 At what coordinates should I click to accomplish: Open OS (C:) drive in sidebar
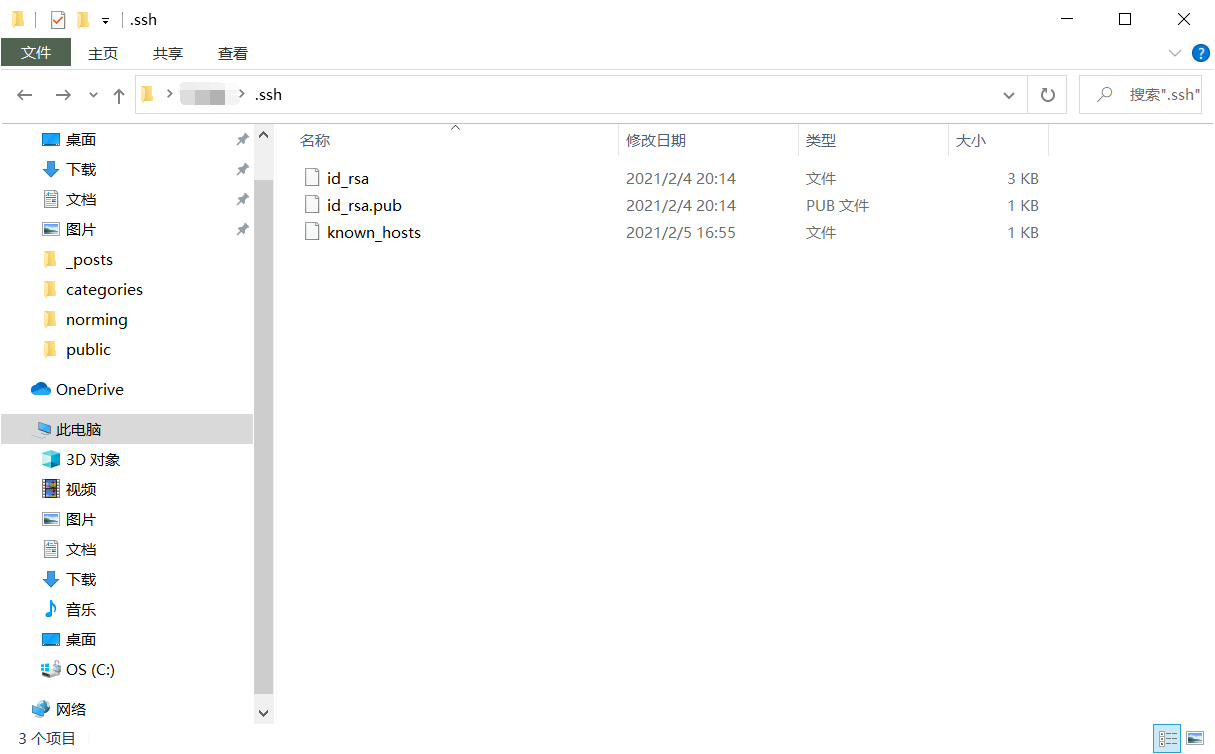pos(90,670)
